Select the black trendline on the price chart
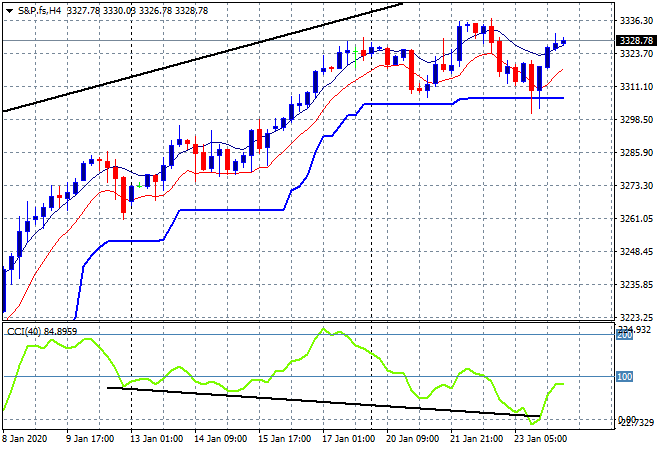The height and width of the screenshot is (450, 660). (202, 58)
